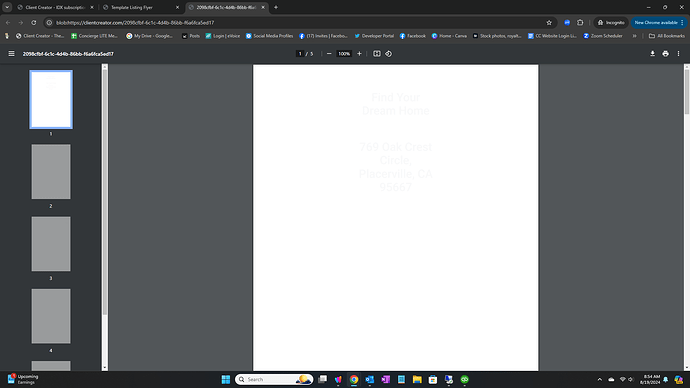Image resolution: width=690 pixels, height=388 pixels.
Task: Zoom in with the plus icon
Action: (x=359, y=54)
